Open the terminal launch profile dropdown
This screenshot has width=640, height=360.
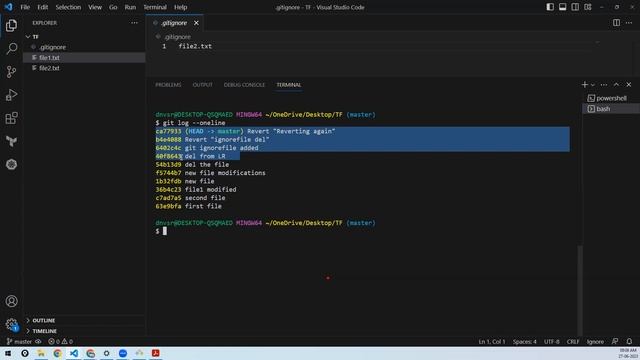pyautogui.click(x=593, y=85)
